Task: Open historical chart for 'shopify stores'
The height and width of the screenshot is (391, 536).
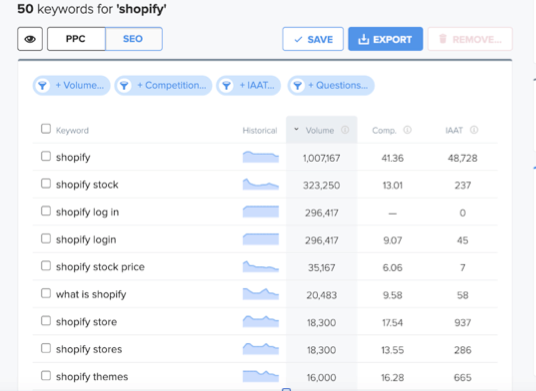Action: click(x=261, y=349)
